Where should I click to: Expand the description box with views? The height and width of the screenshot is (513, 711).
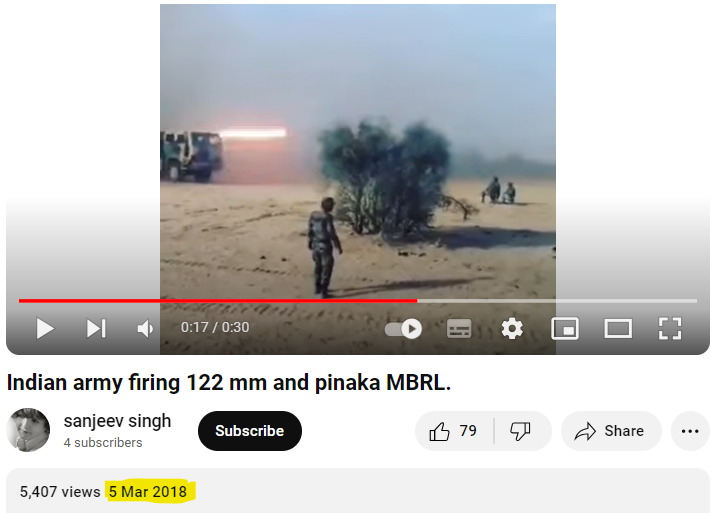tap(357, 491)
